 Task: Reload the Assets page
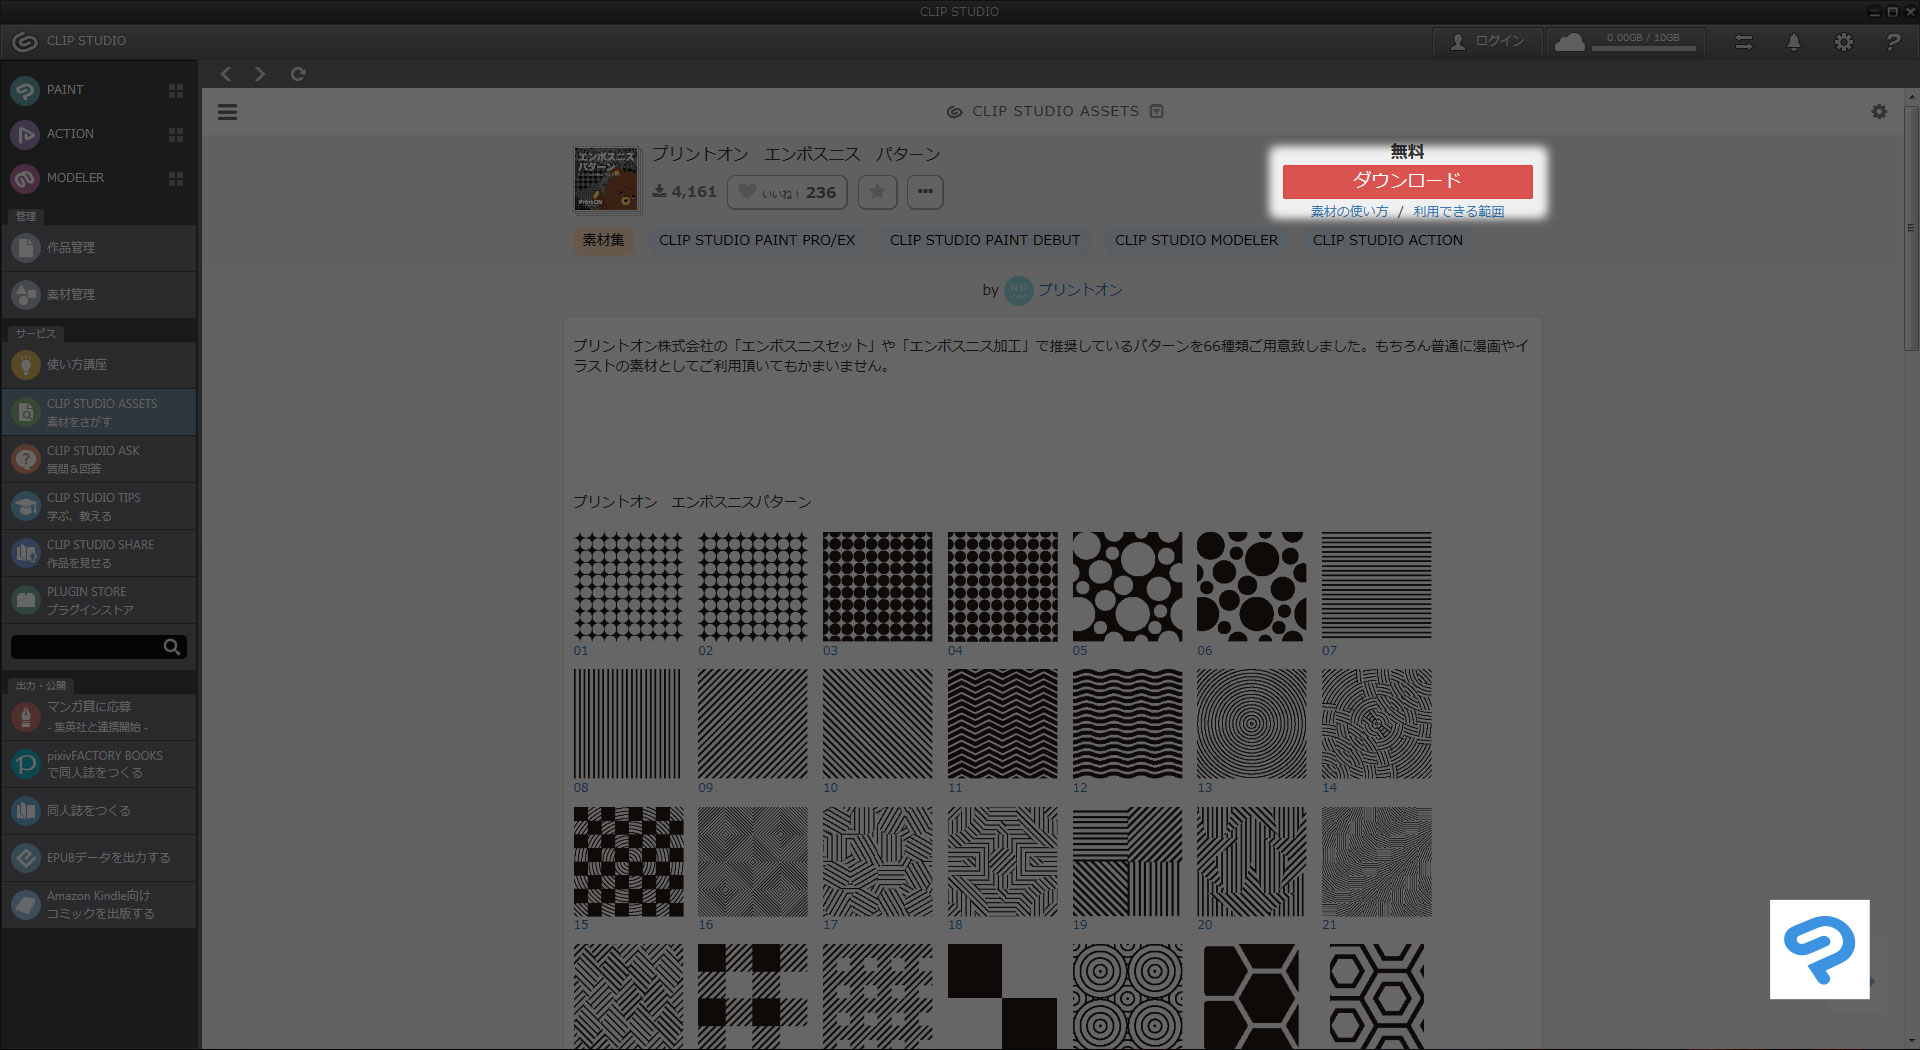coord(298,74)
